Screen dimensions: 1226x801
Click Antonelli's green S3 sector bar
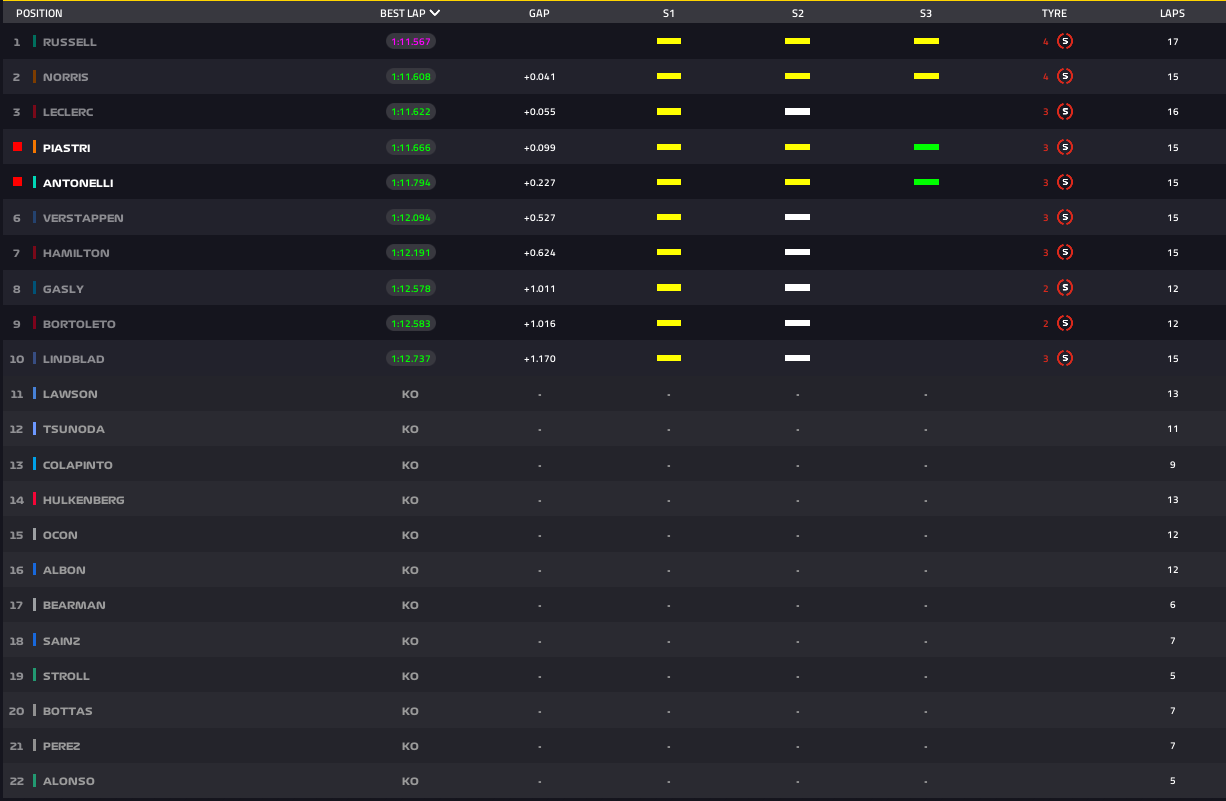pos(926,182)
